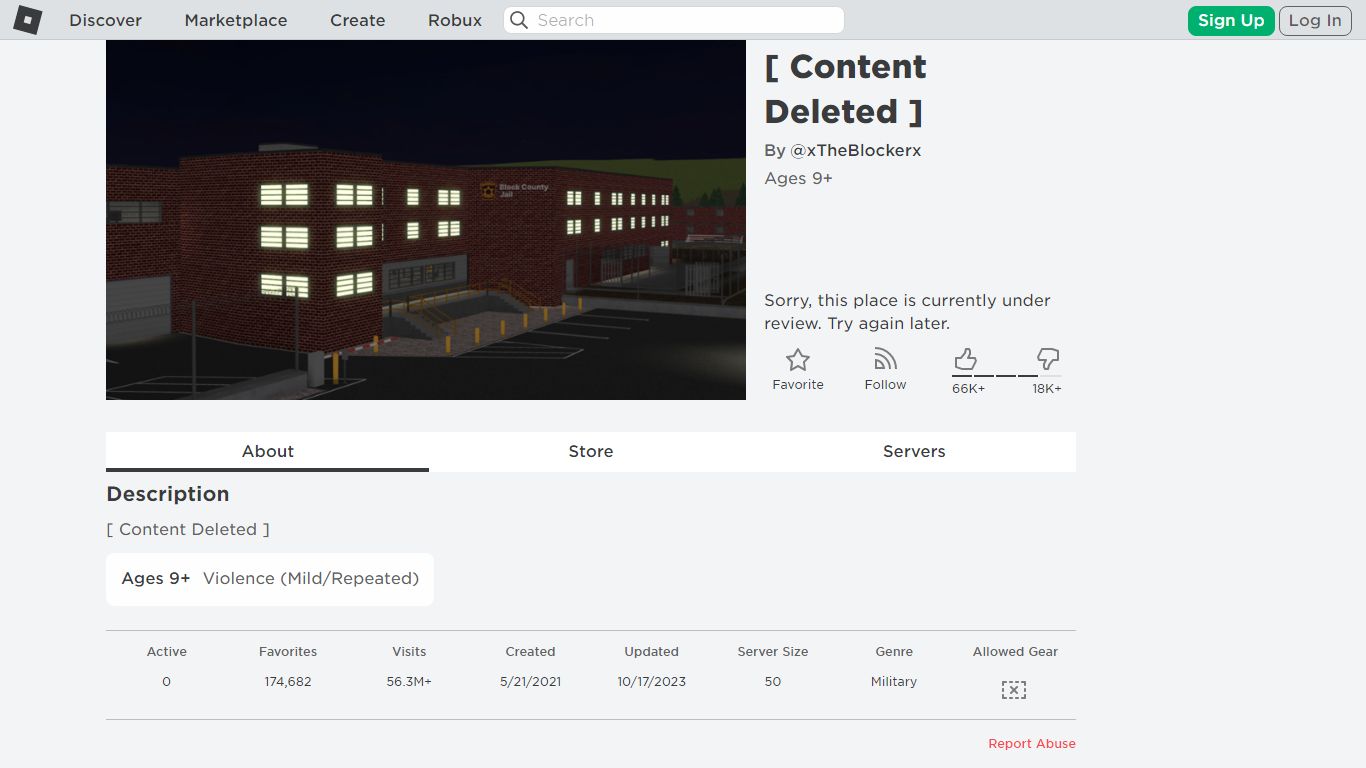Open the Robux page
Viewport: 1366px width, 768px height.
pos(455,20)
